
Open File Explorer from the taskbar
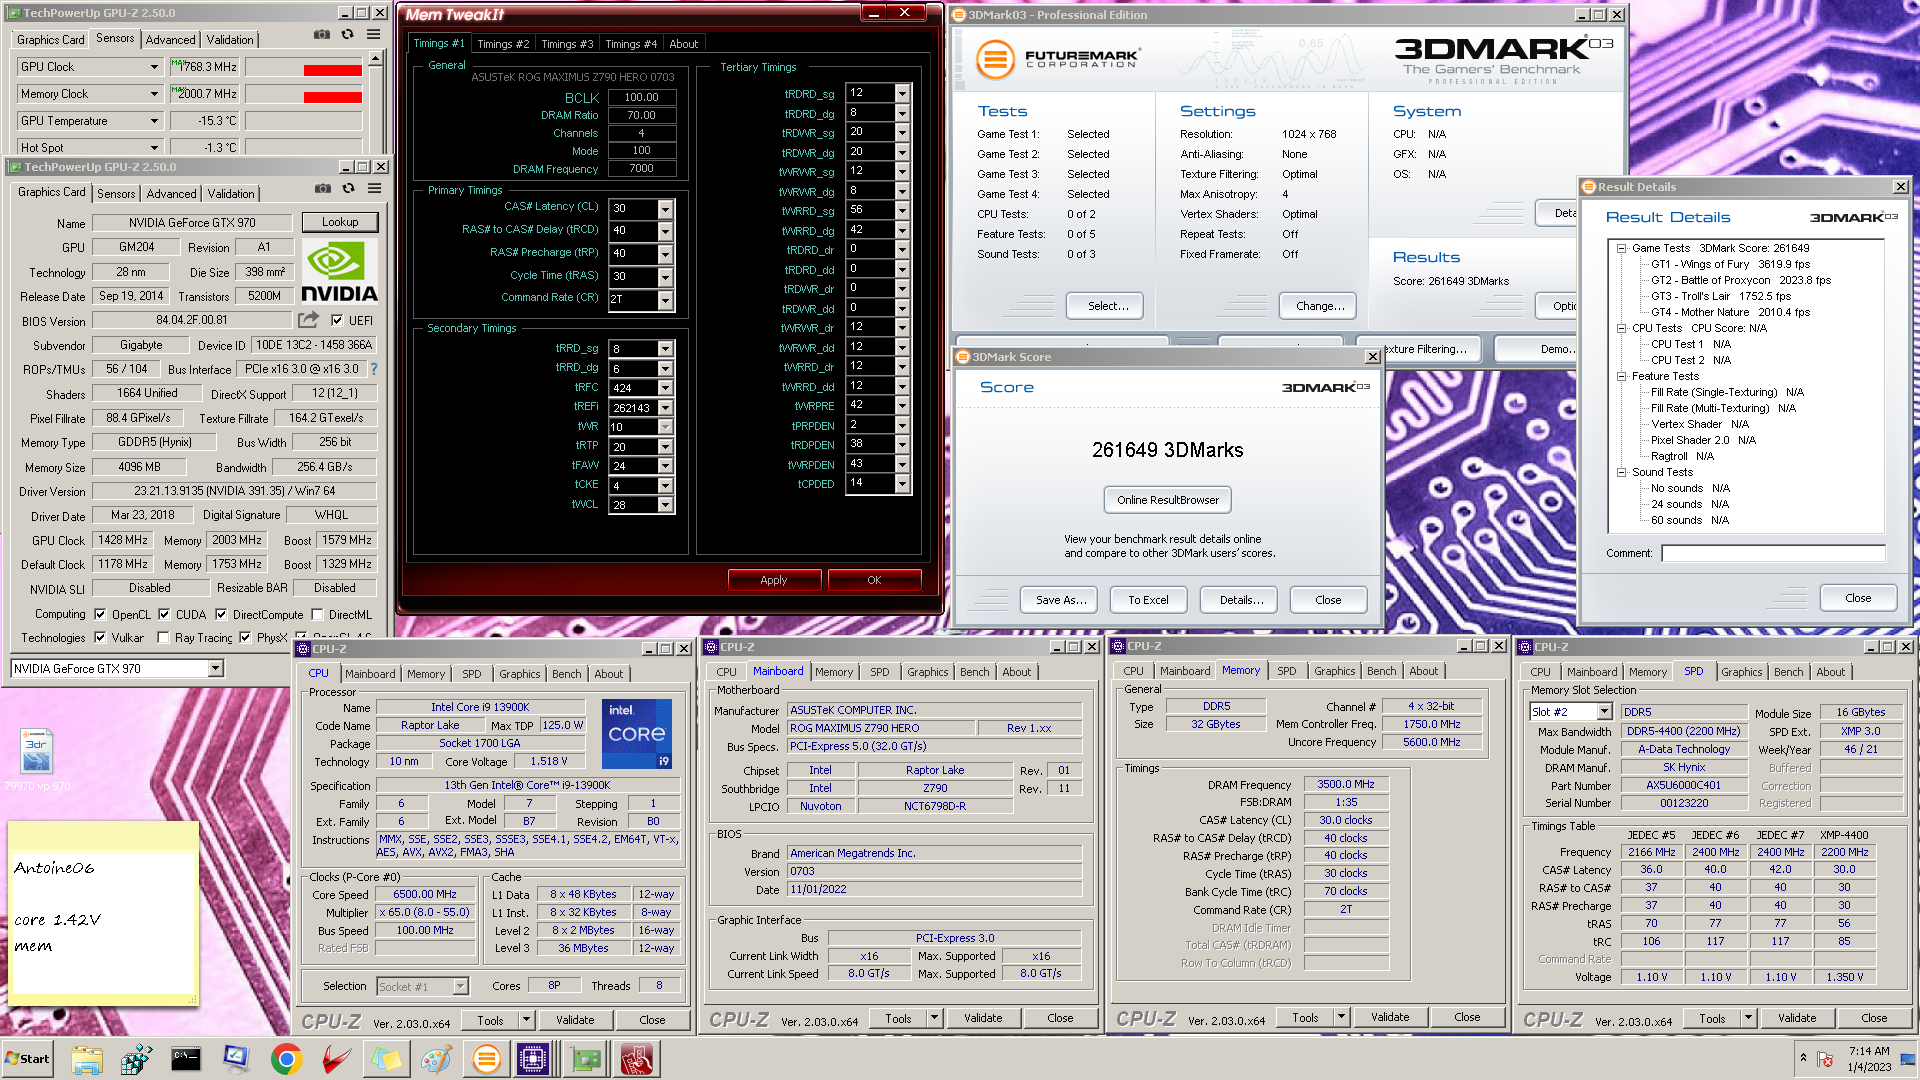tap(87, 1059)
